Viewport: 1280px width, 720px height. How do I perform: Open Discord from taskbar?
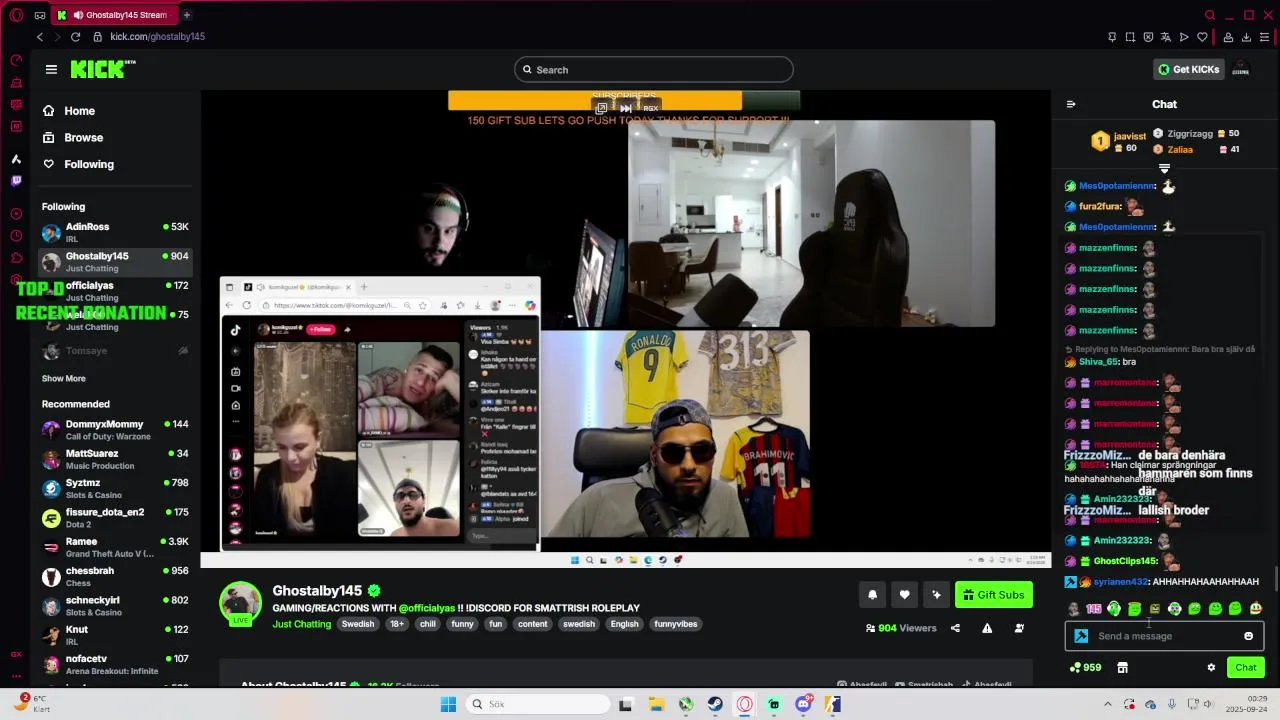(x=803, y=704)
